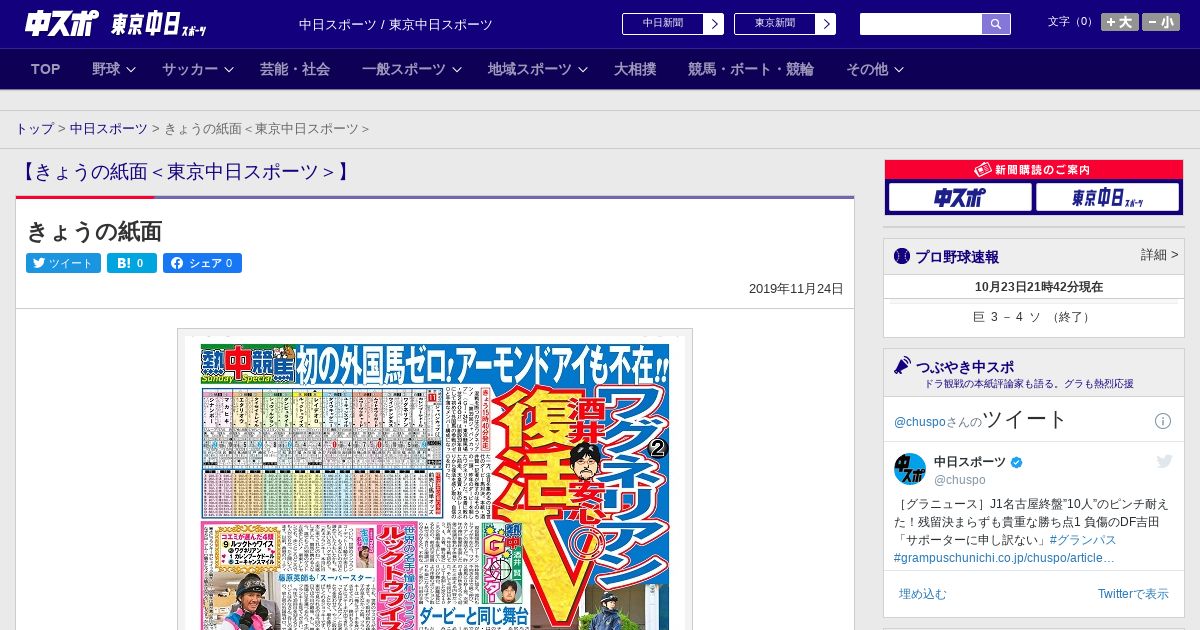This screenshot has height=630, width=1200.
Task: Click the 東京中日スポーツ subscription banner button
Action: click(x=1108, y=197)
